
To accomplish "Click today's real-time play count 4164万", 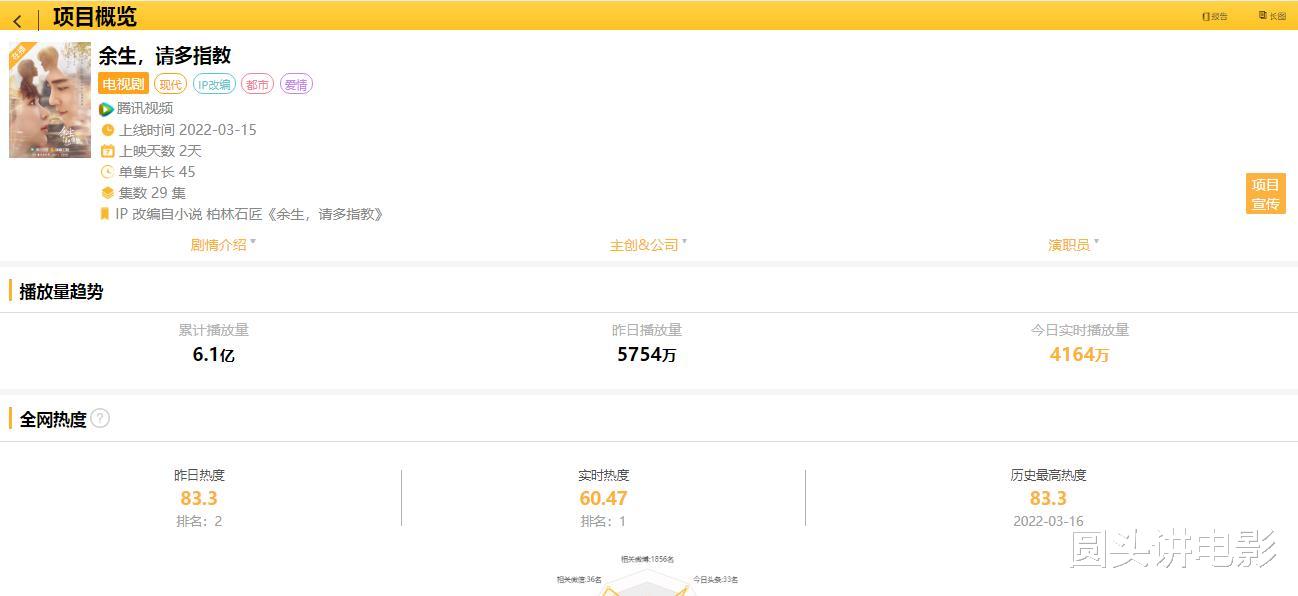I will click(1079, 354).
